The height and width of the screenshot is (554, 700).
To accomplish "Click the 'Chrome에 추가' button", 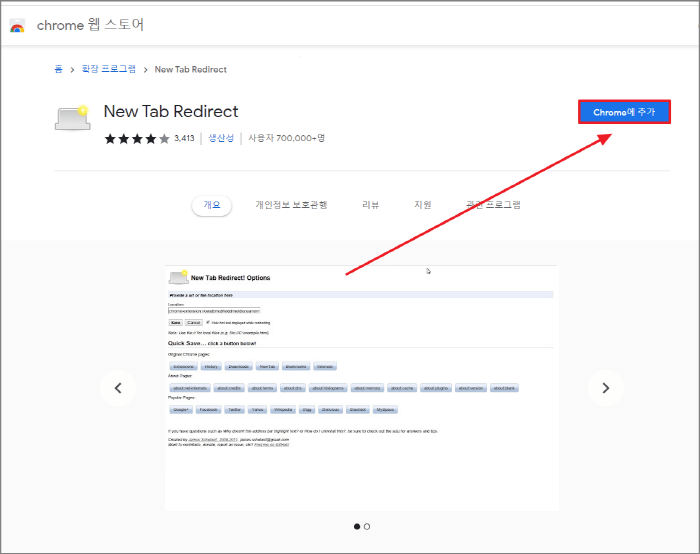I will (x=624, y=112).
